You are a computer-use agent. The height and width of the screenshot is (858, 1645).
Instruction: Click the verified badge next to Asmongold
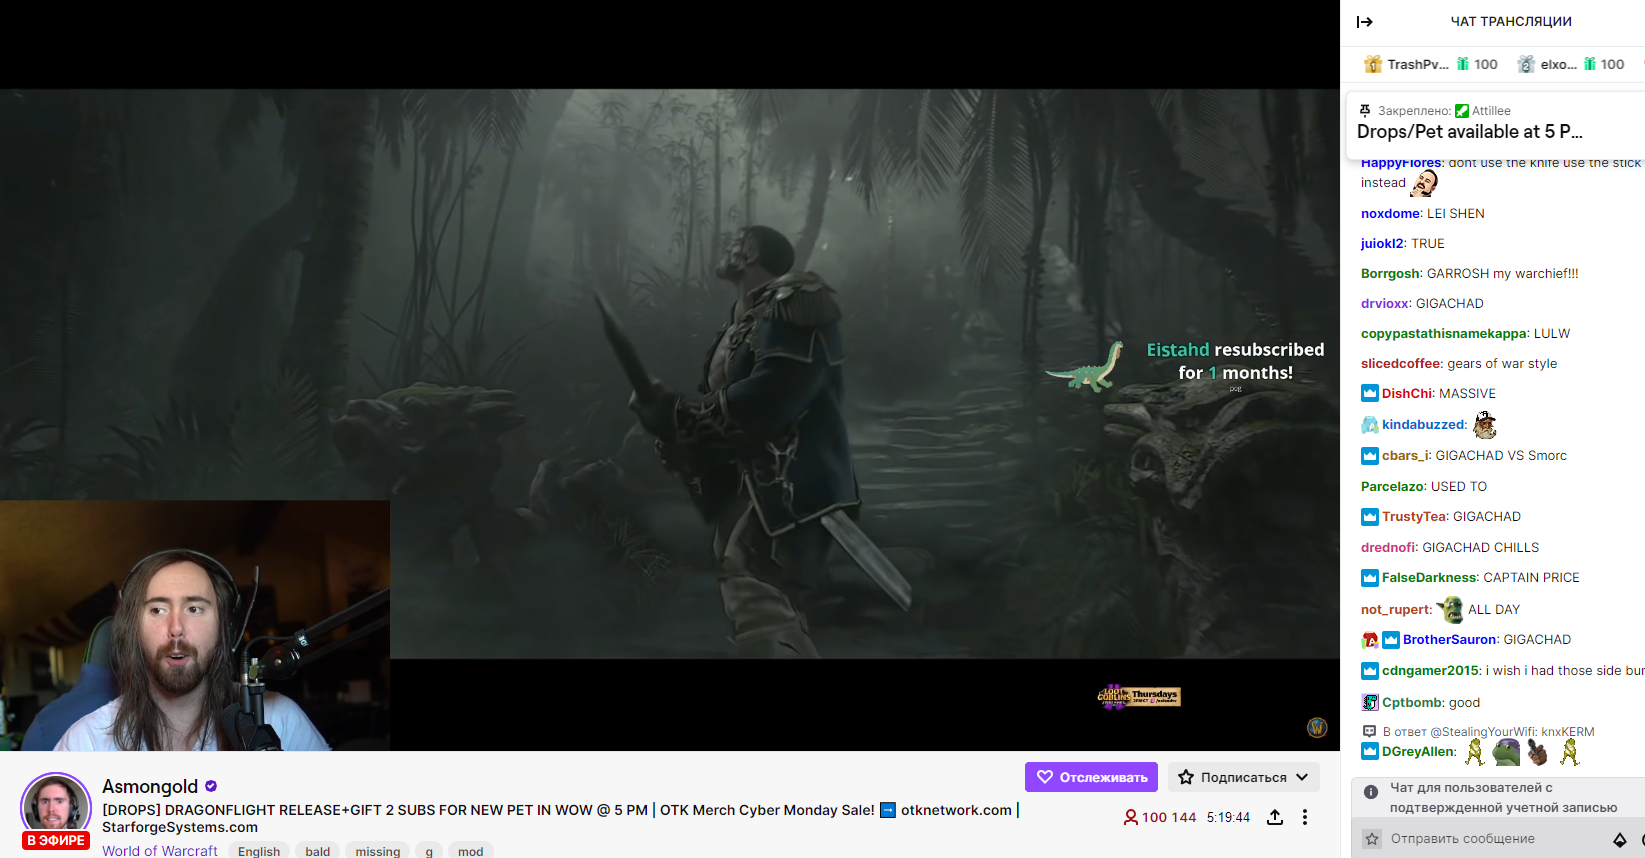point(211,786)
